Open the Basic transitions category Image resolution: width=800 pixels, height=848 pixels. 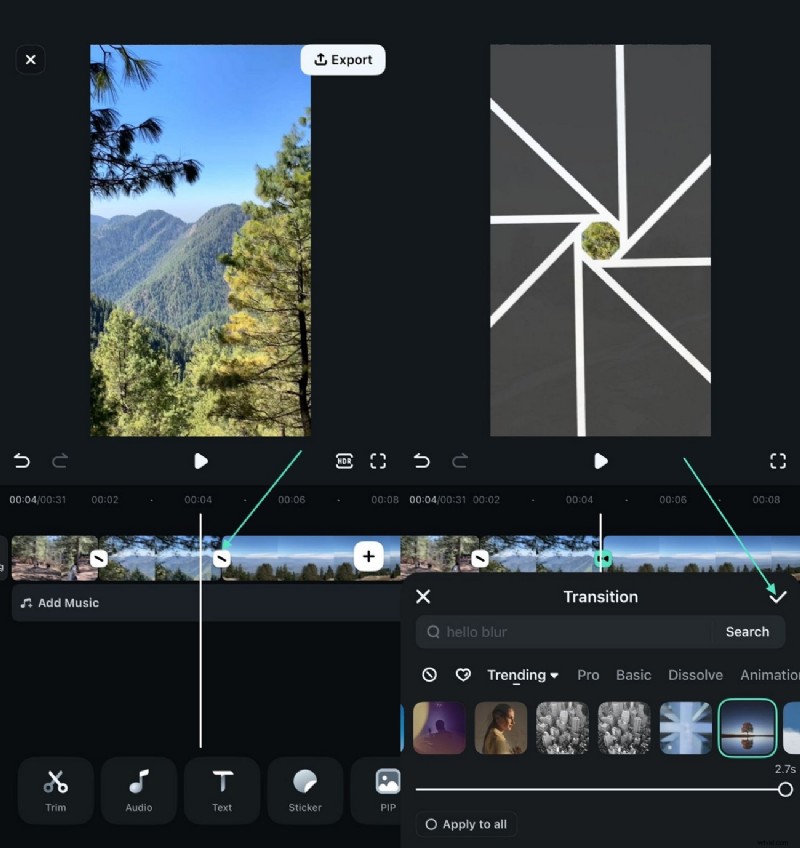coord(633,675)
